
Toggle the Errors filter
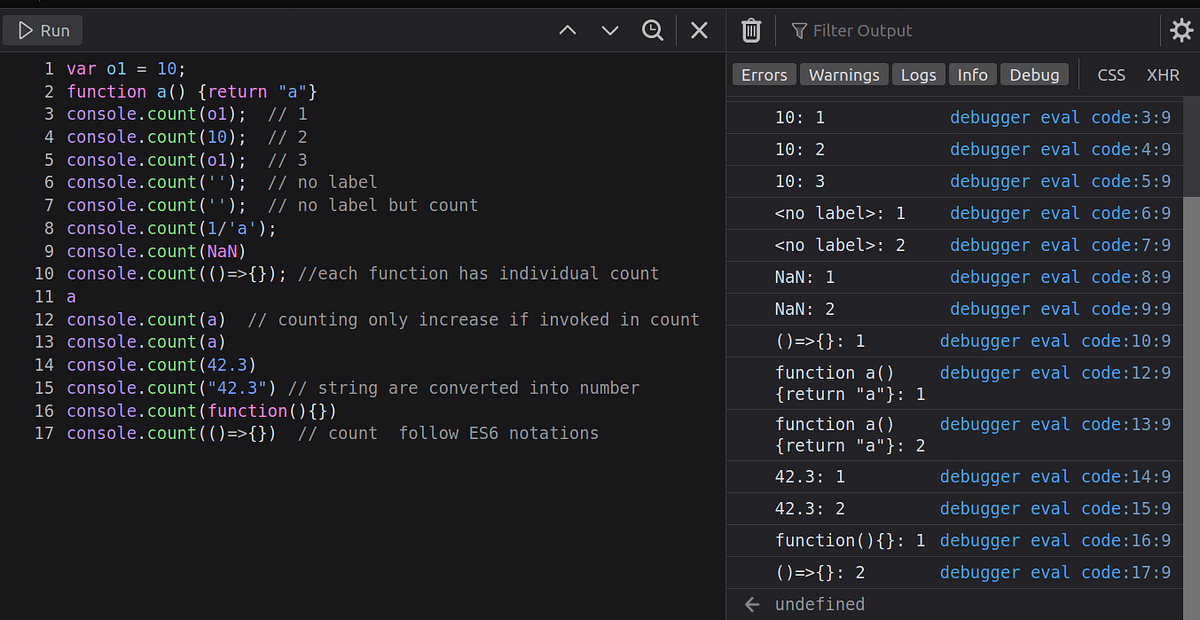(x=763, y=74)
